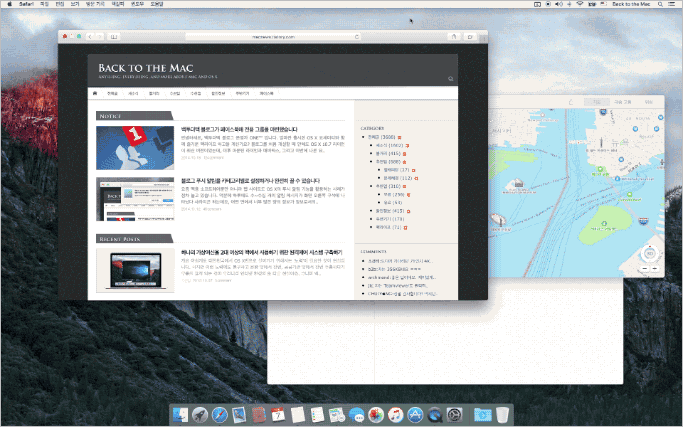Image resolution: width=683 pixels, height=427 pixels.
Task: Zoom in with Maps plus button
Action: click(654, 269)
